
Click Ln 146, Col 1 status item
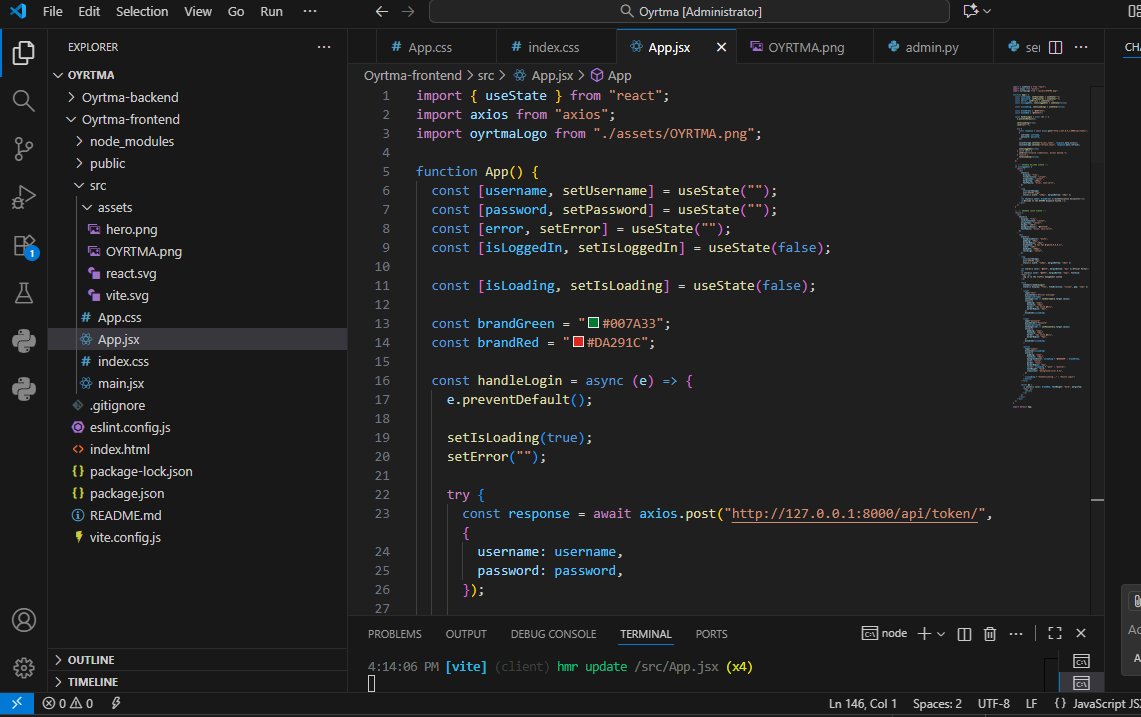(x=862, y=704)
